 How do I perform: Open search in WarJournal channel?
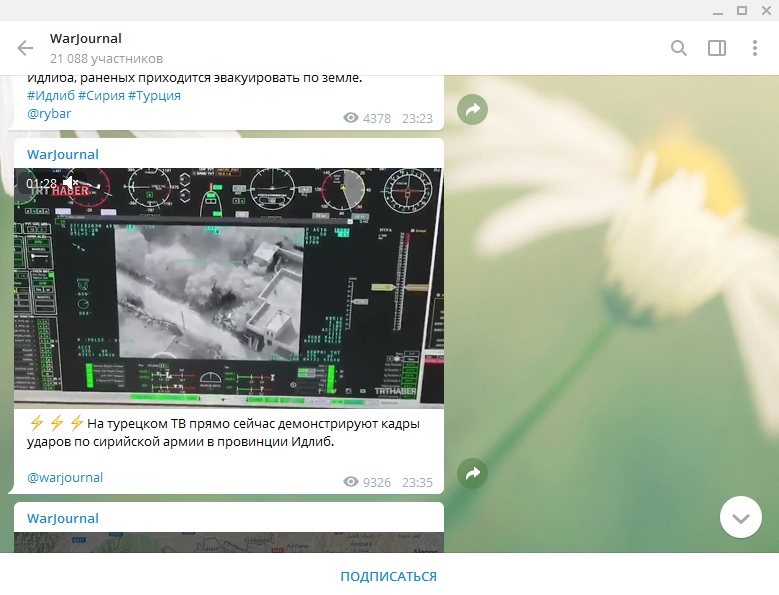[679, 48]
